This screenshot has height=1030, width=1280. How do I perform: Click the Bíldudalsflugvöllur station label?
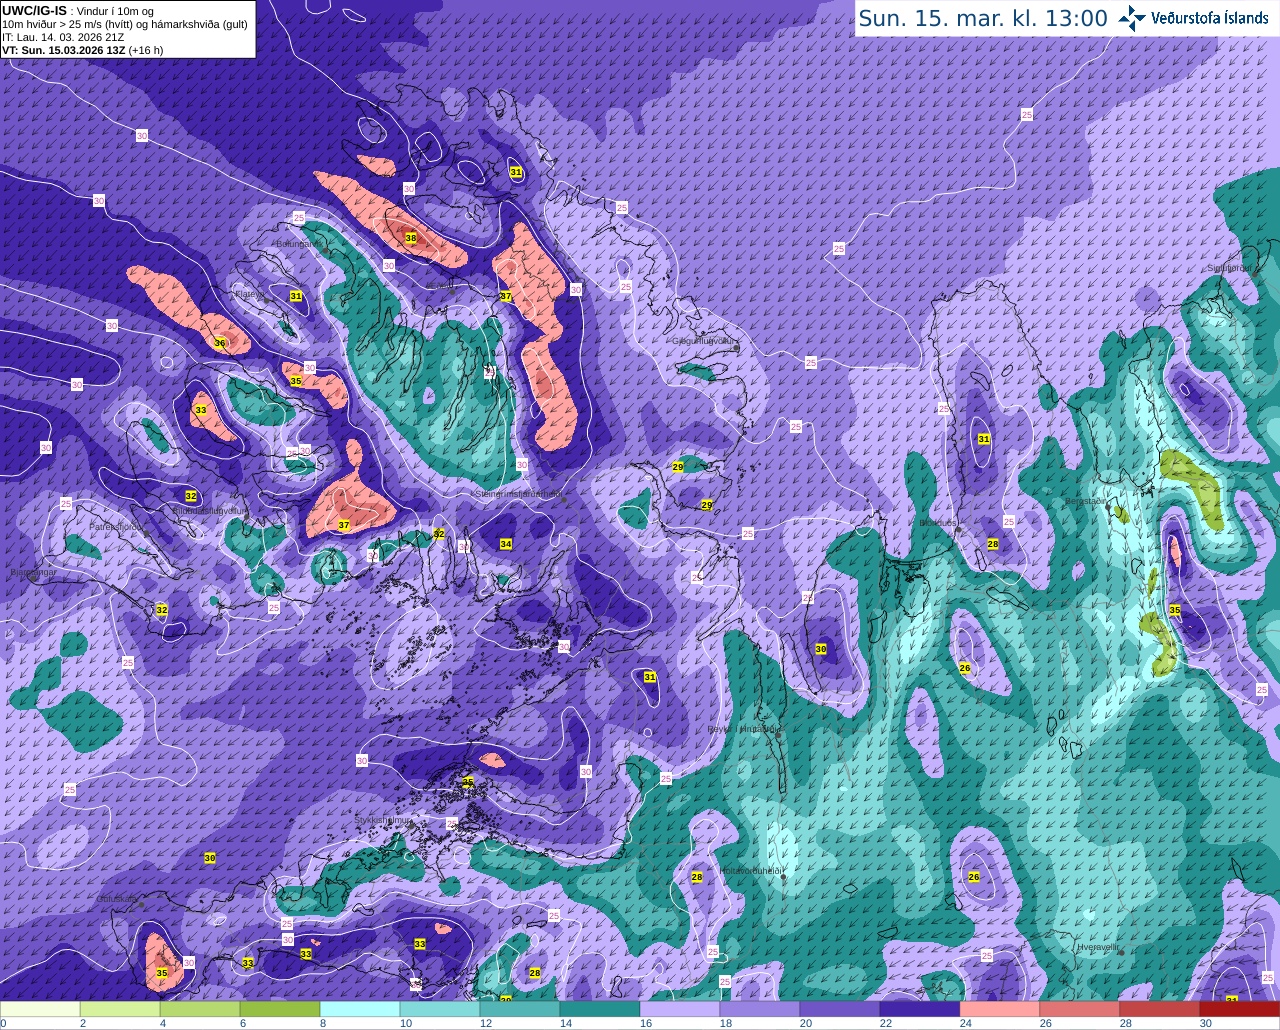[x=210, y=510]
